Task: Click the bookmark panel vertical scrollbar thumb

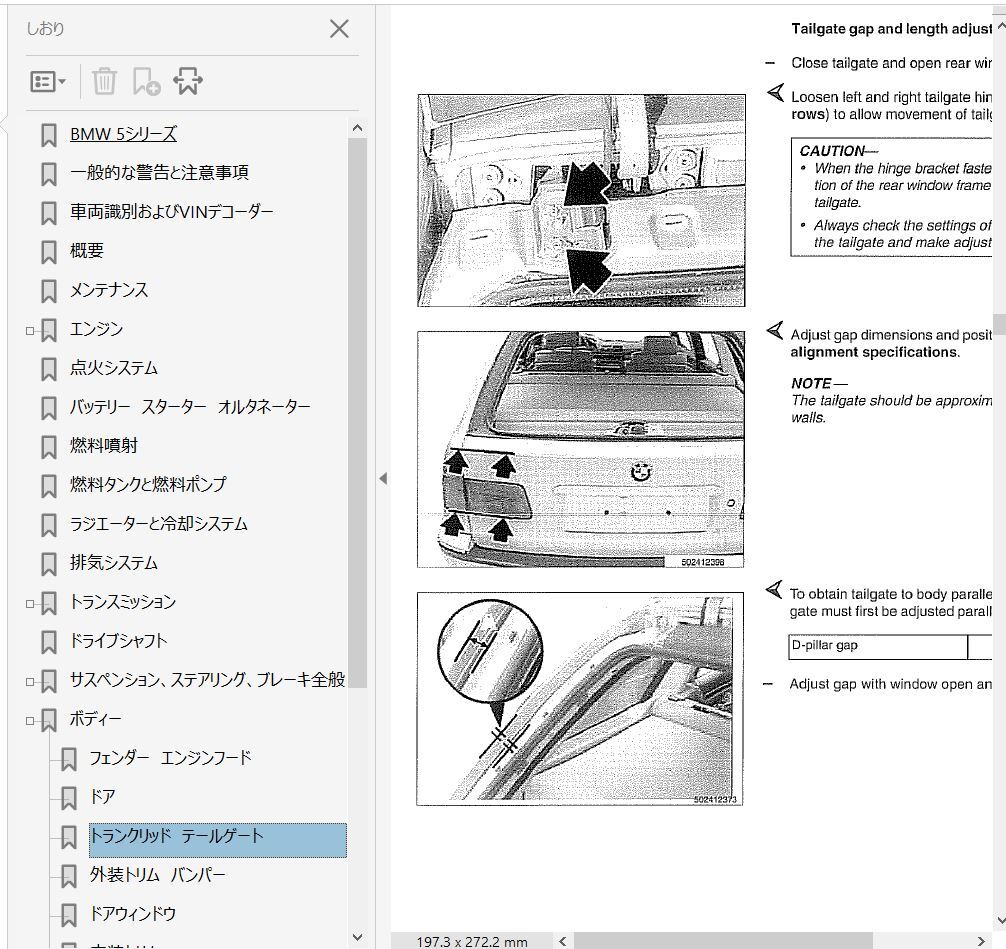Action: (357, 412)
